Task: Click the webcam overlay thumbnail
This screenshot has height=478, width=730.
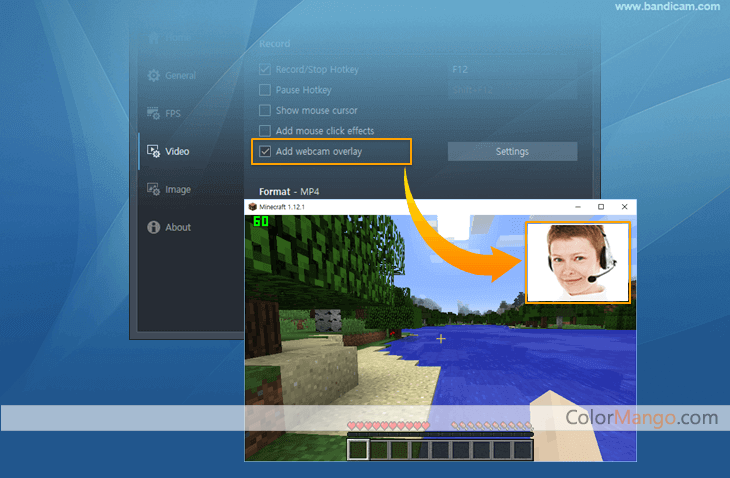Action: tap(579, 262)
